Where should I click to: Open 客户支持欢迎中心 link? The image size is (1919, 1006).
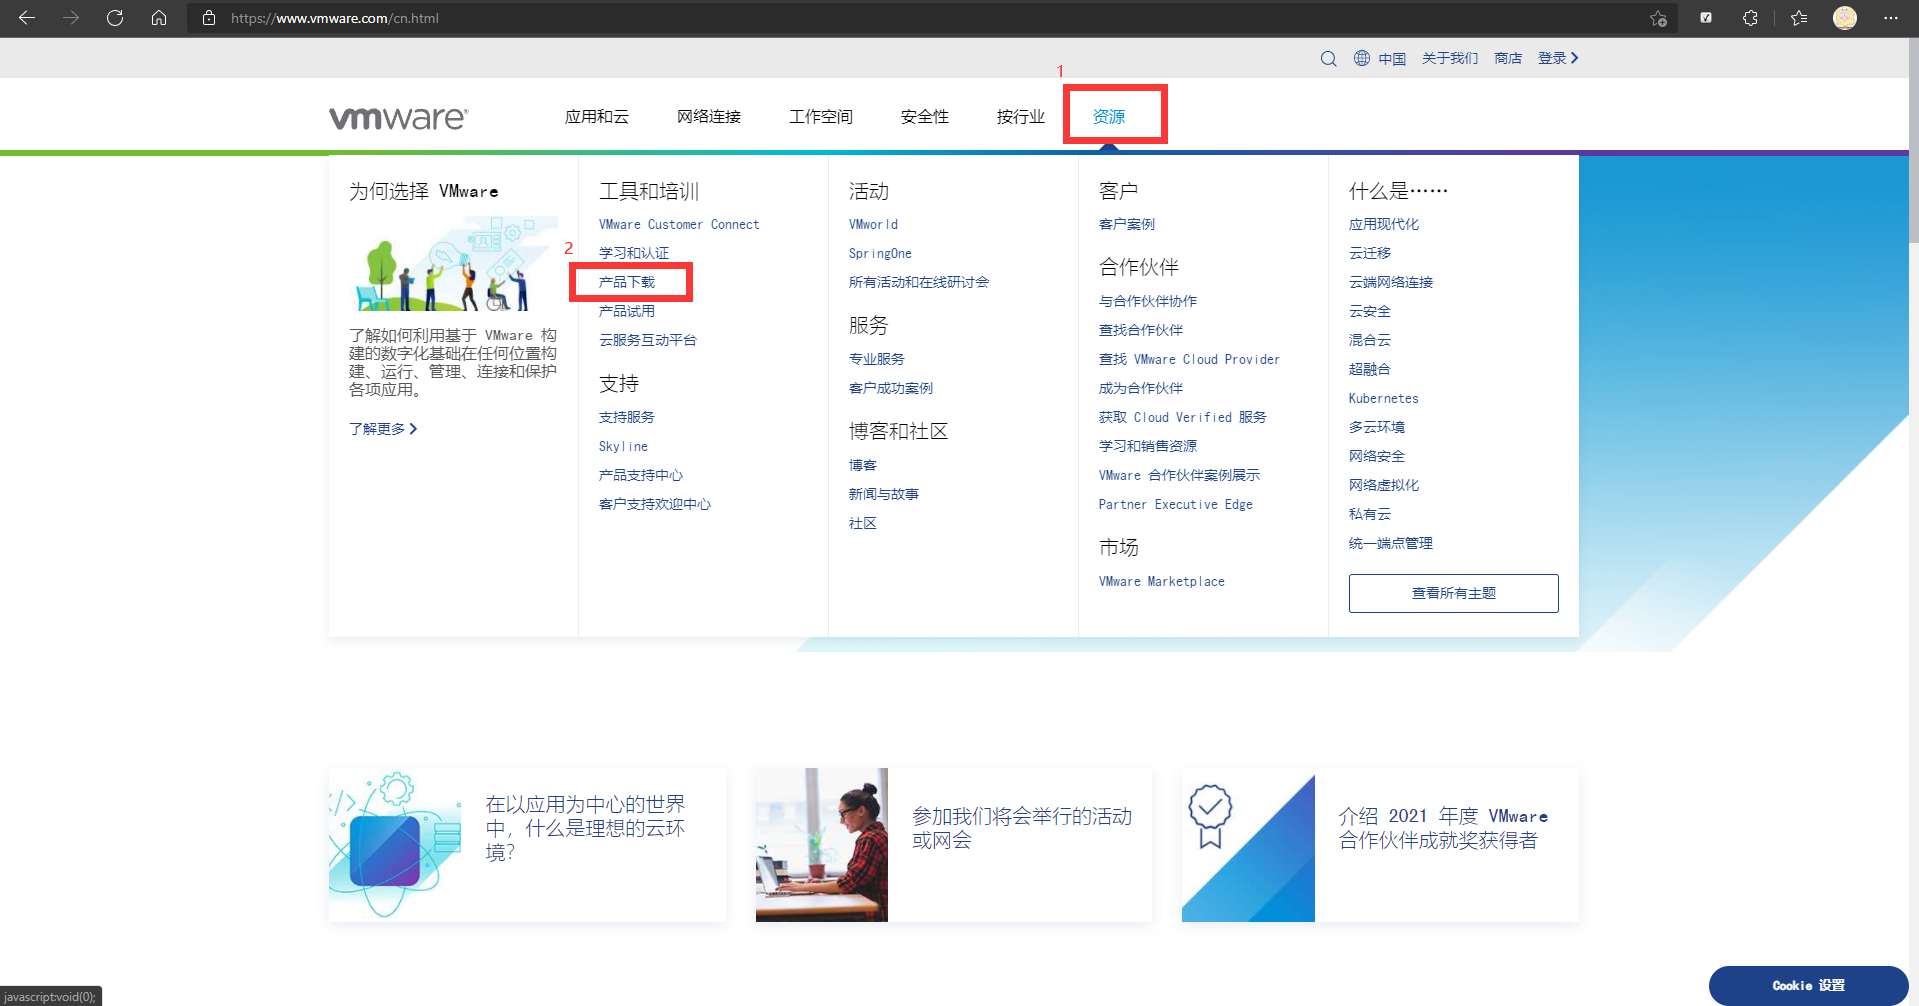[655, 505]
